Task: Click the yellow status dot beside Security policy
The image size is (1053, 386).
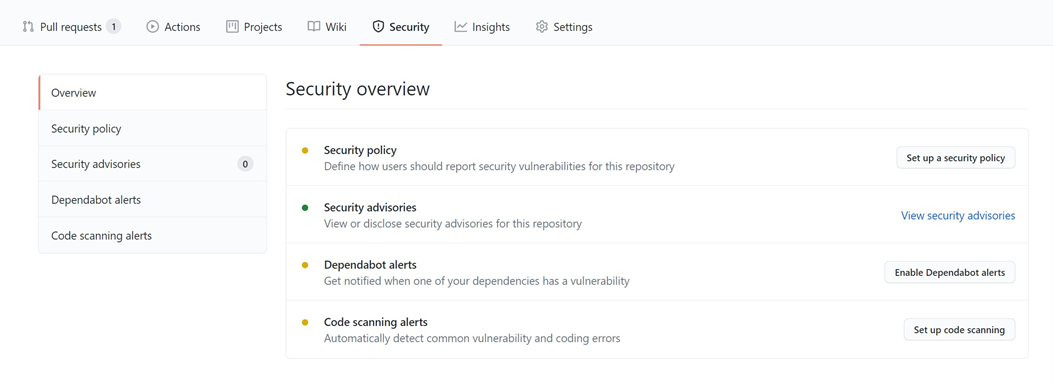Action: [305, 150]
